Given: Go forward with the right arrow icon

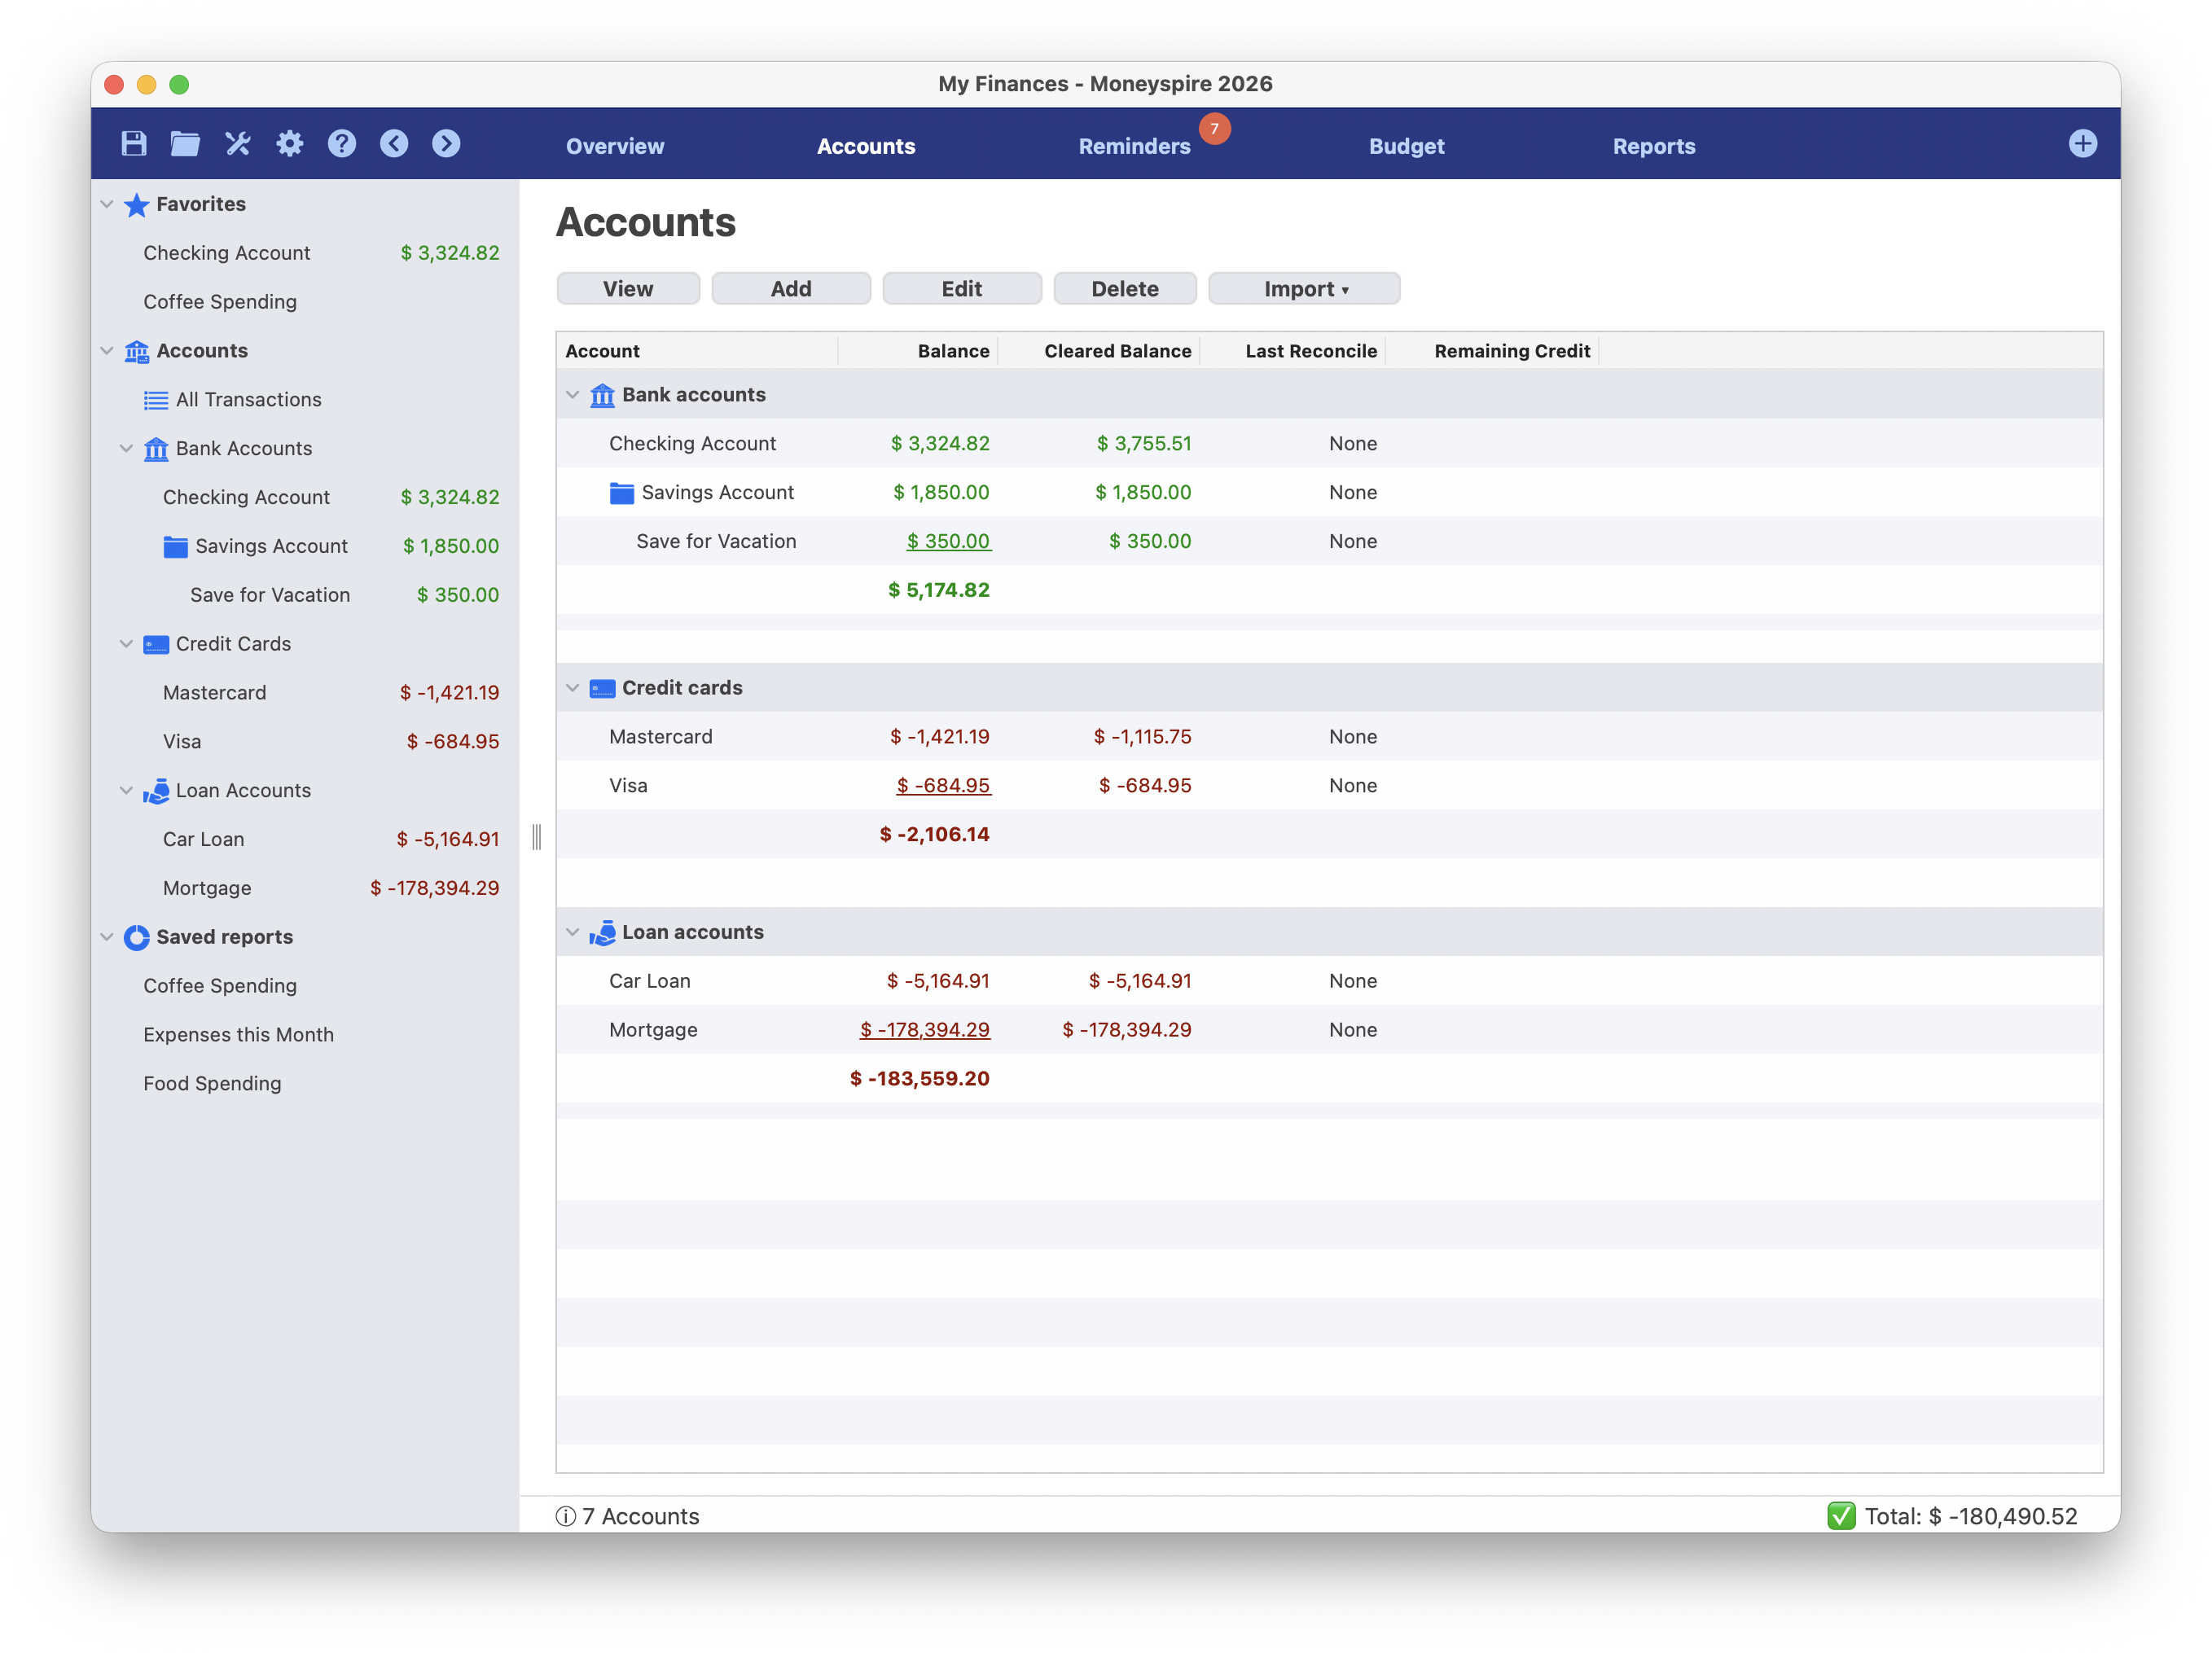Looking at the screenshot, I should click(x=446, y=144).
